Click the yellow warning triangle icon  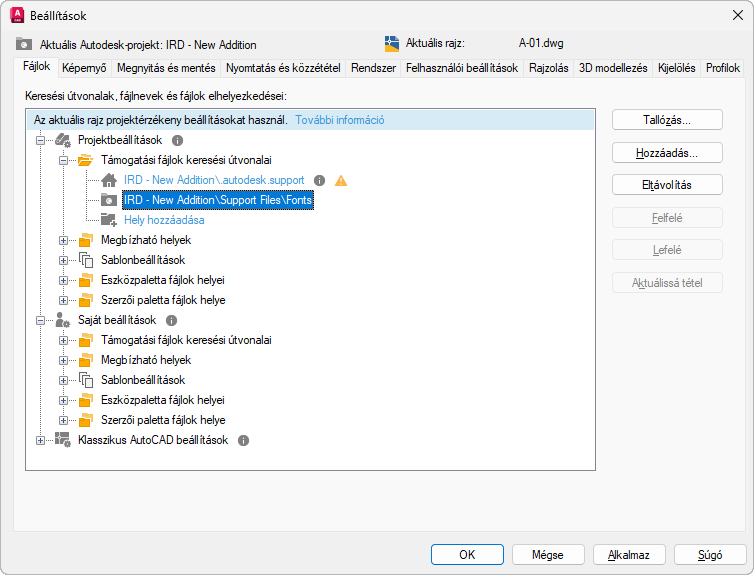(341, 181)
